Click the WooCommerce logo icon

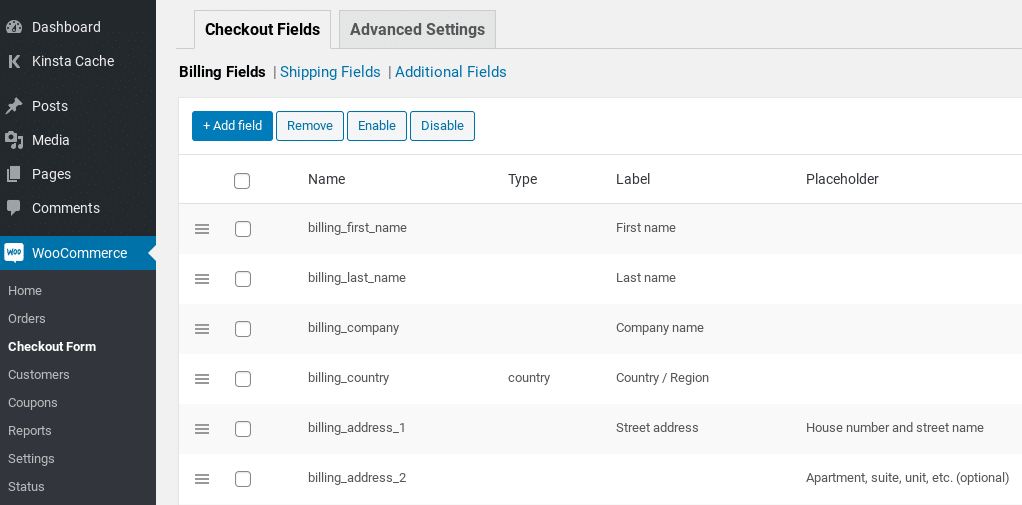click(14, 253)
